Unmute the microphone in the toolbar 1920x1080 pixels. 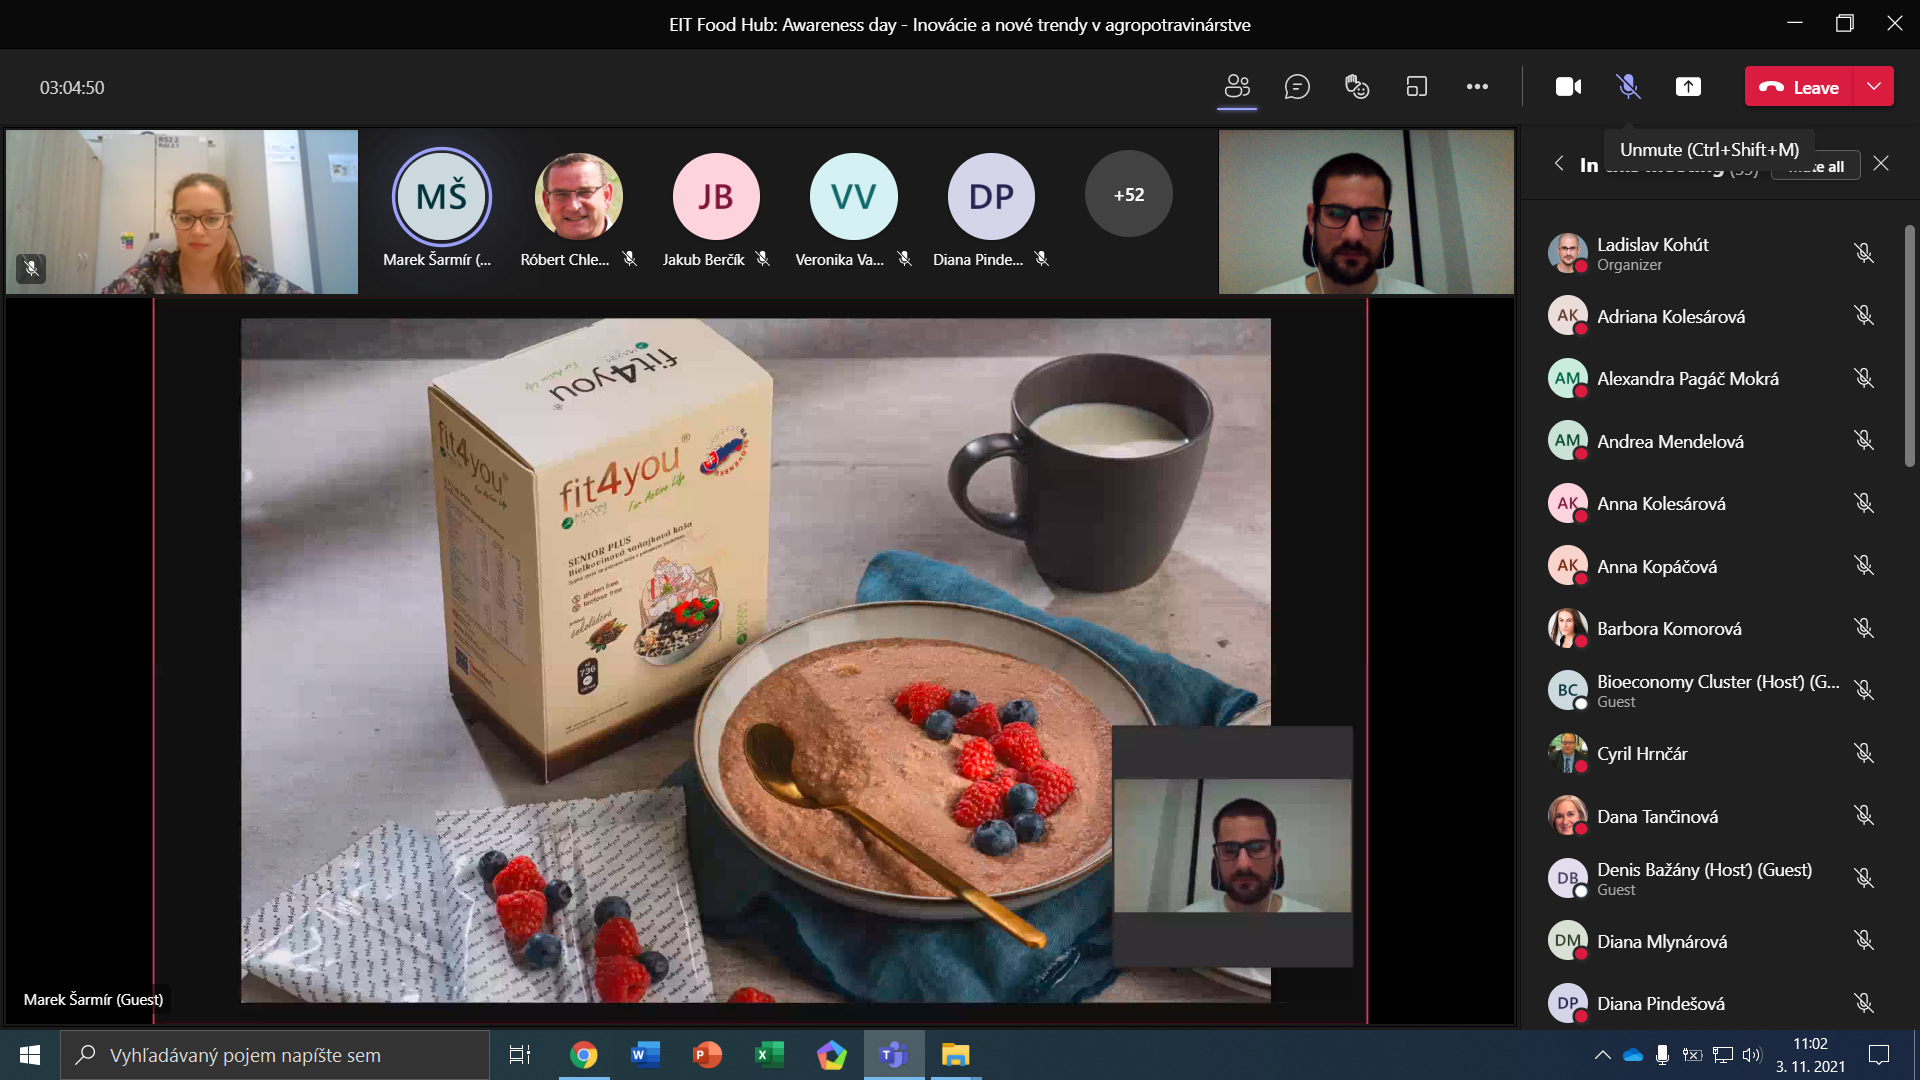(x=1628, y=87)
